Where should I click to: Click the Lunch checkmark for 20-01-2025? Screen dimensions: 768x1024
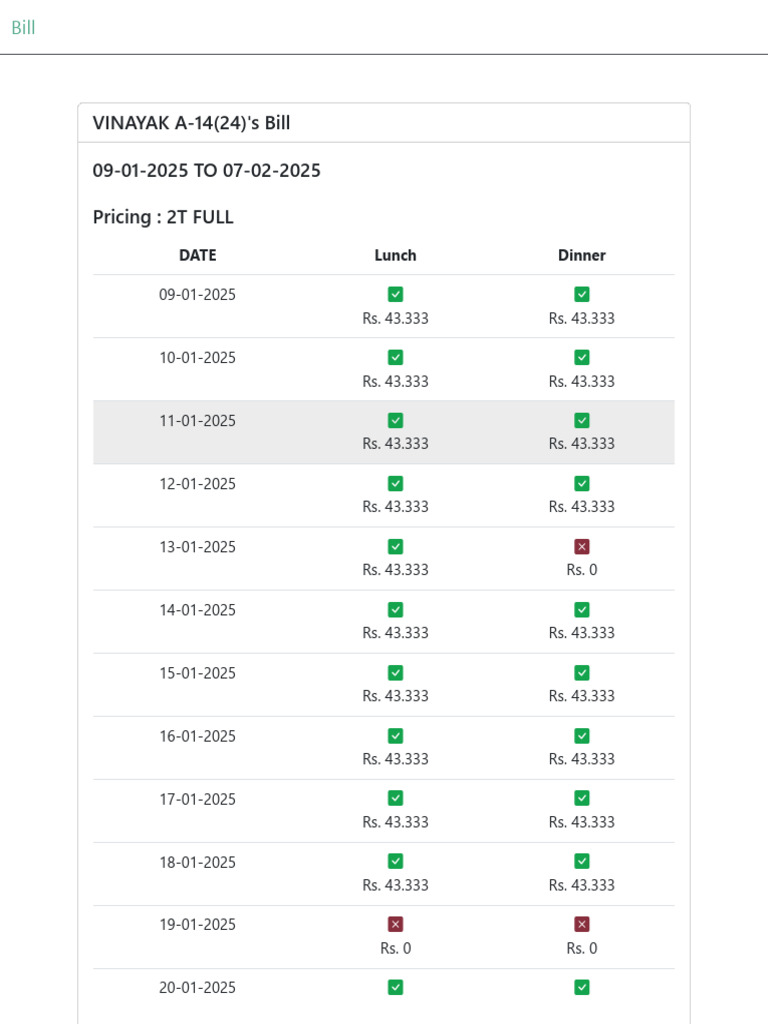tap(396, 987)
